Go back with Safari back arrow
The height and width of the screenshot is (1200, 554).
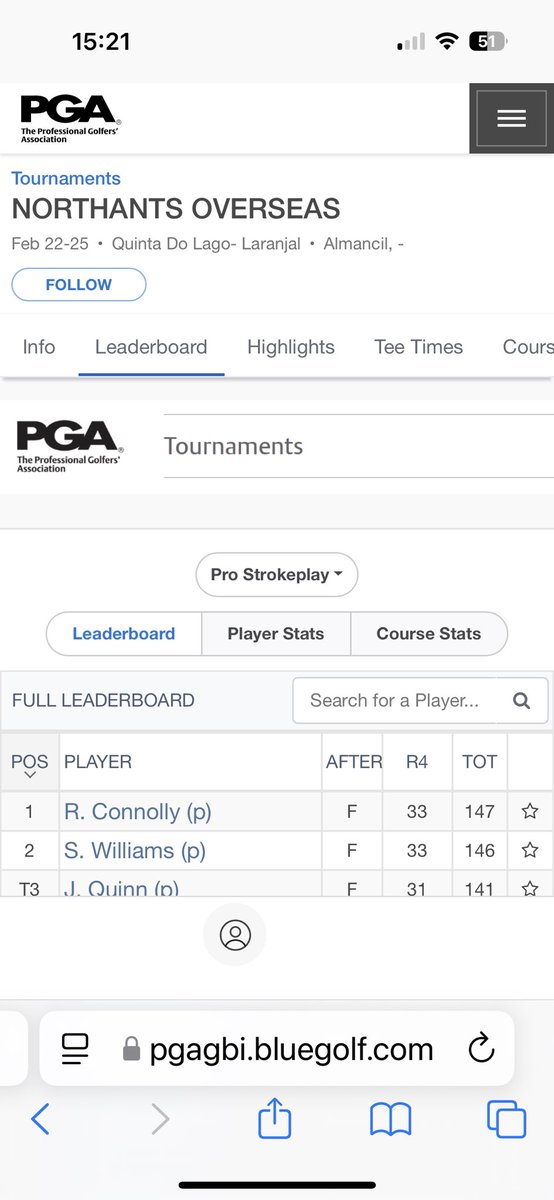[40, 1119]
